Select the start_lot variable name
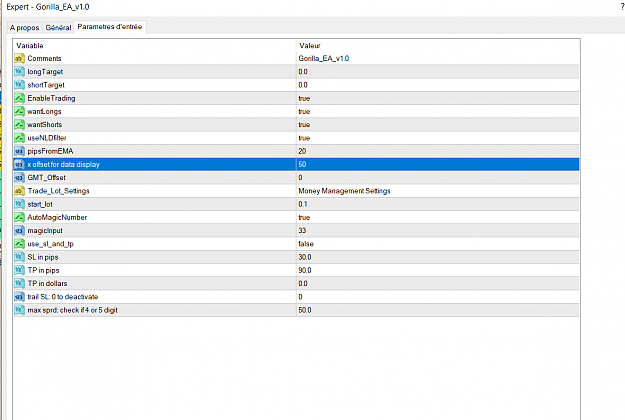The height and width of the screenshot is (420, 625). tap(40, 204)
